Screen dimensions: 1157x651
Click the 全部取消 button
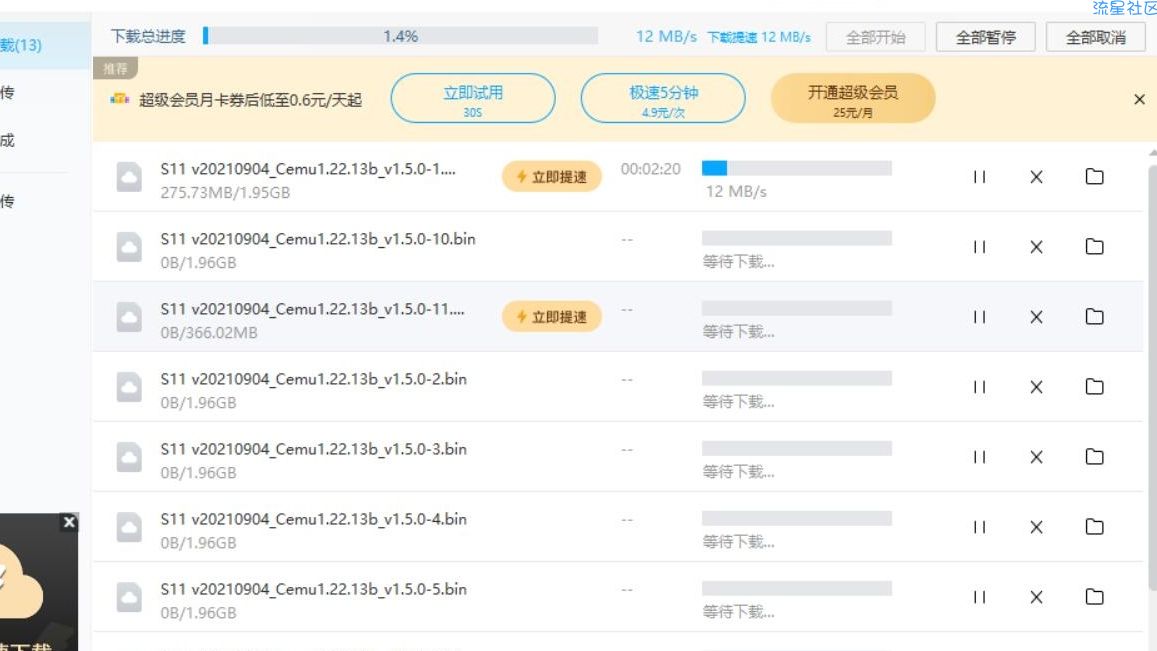(1095, 37)
